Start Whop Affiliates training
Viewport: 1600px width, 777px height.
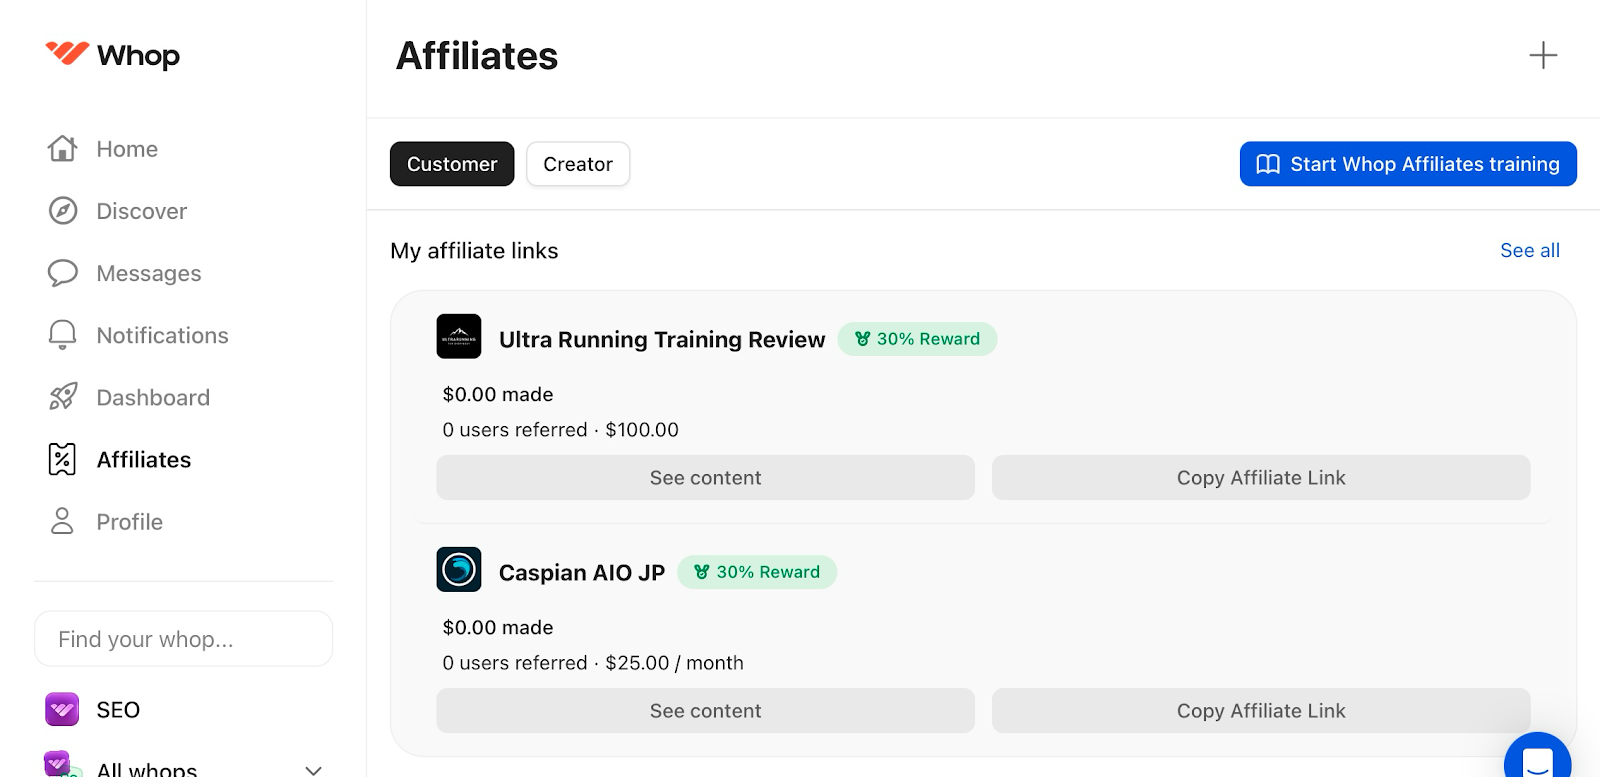coord(1407,163)
